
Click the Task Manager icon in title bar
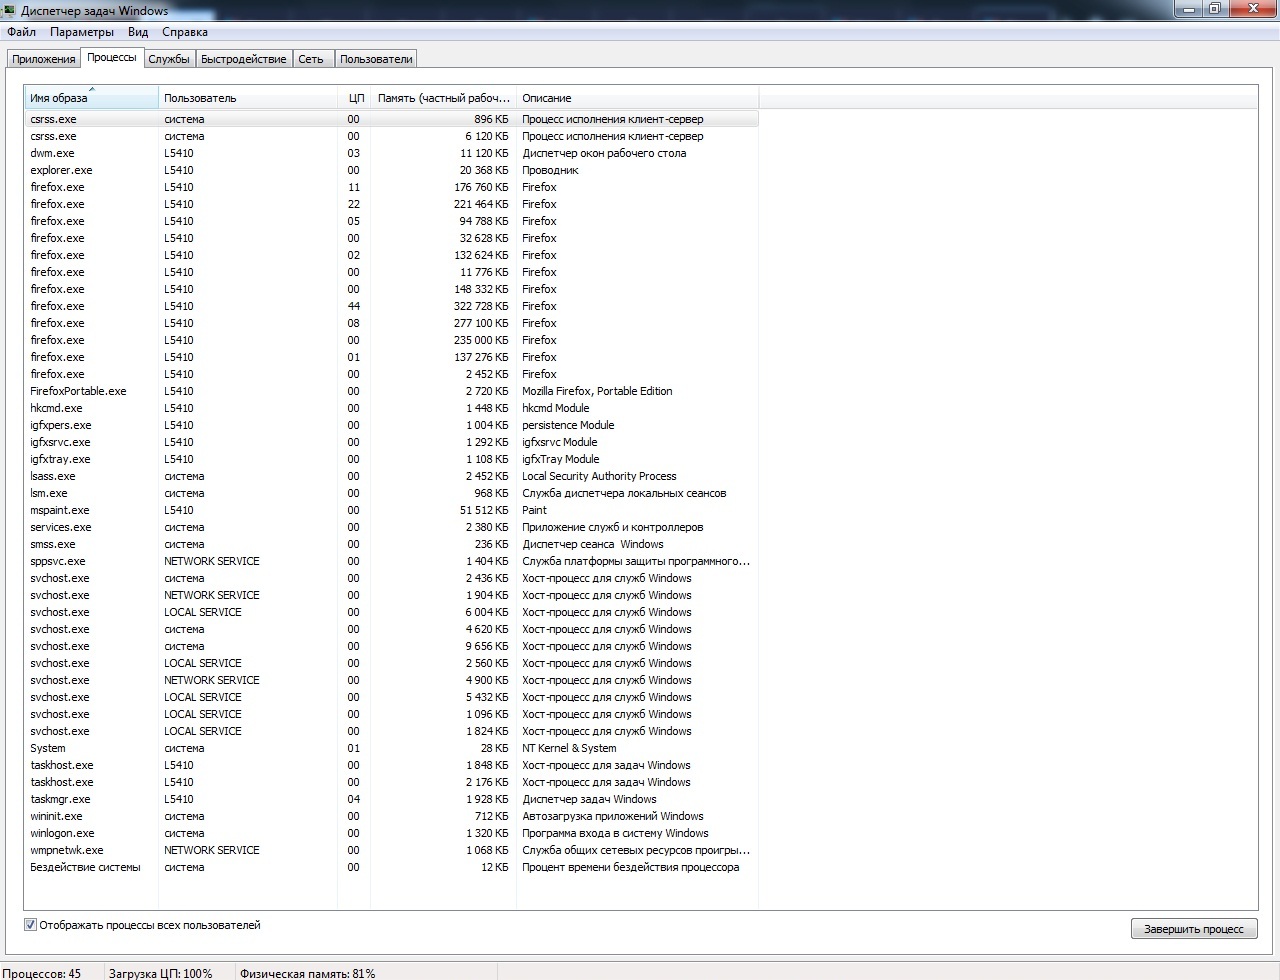click(x=11, y=10)
